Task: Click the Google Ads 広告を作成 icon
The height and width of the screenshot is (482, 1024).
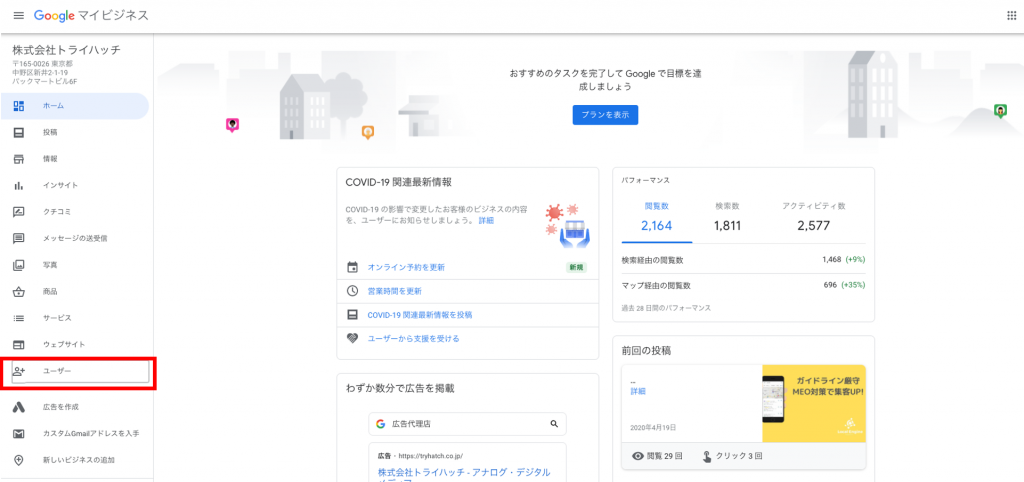Action: point(19,407)
